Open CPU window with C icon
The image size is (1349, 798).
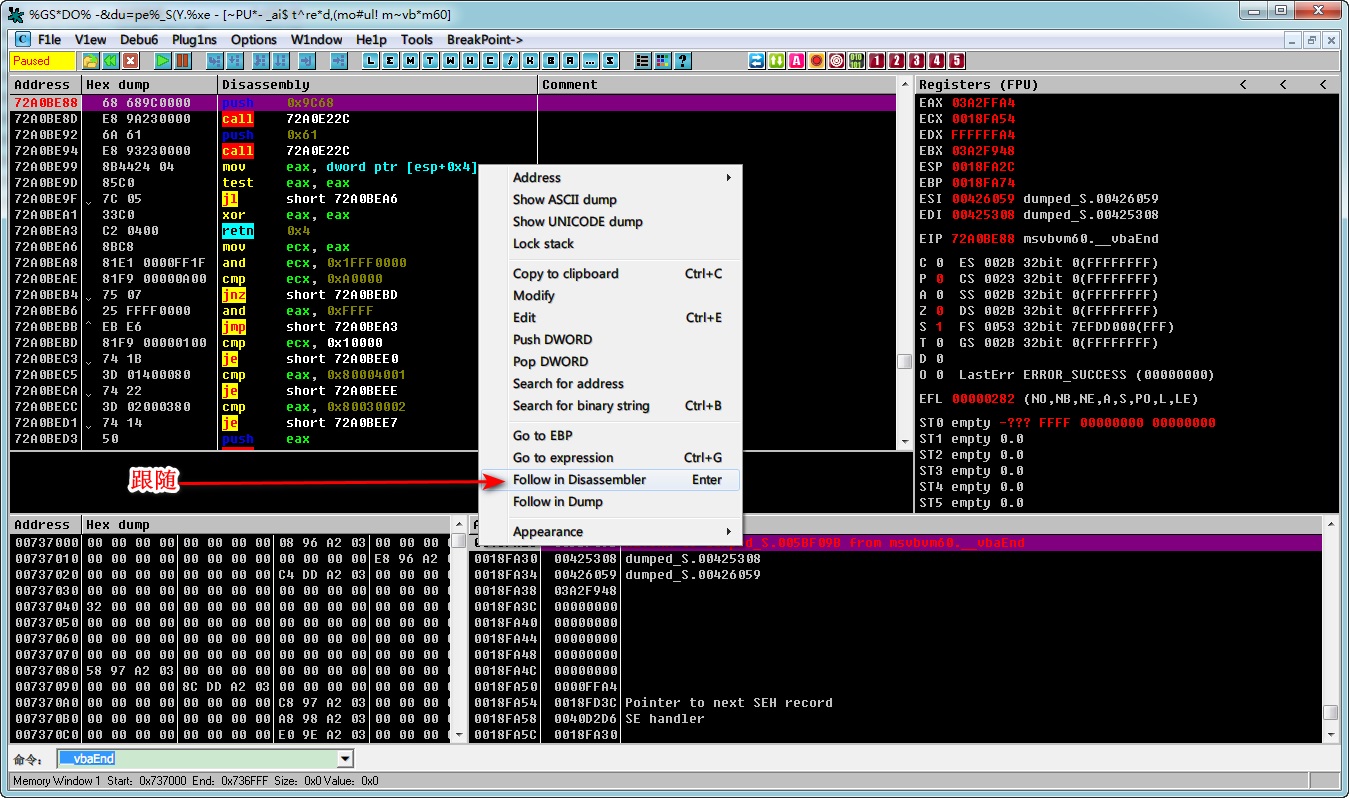(490, 61)
